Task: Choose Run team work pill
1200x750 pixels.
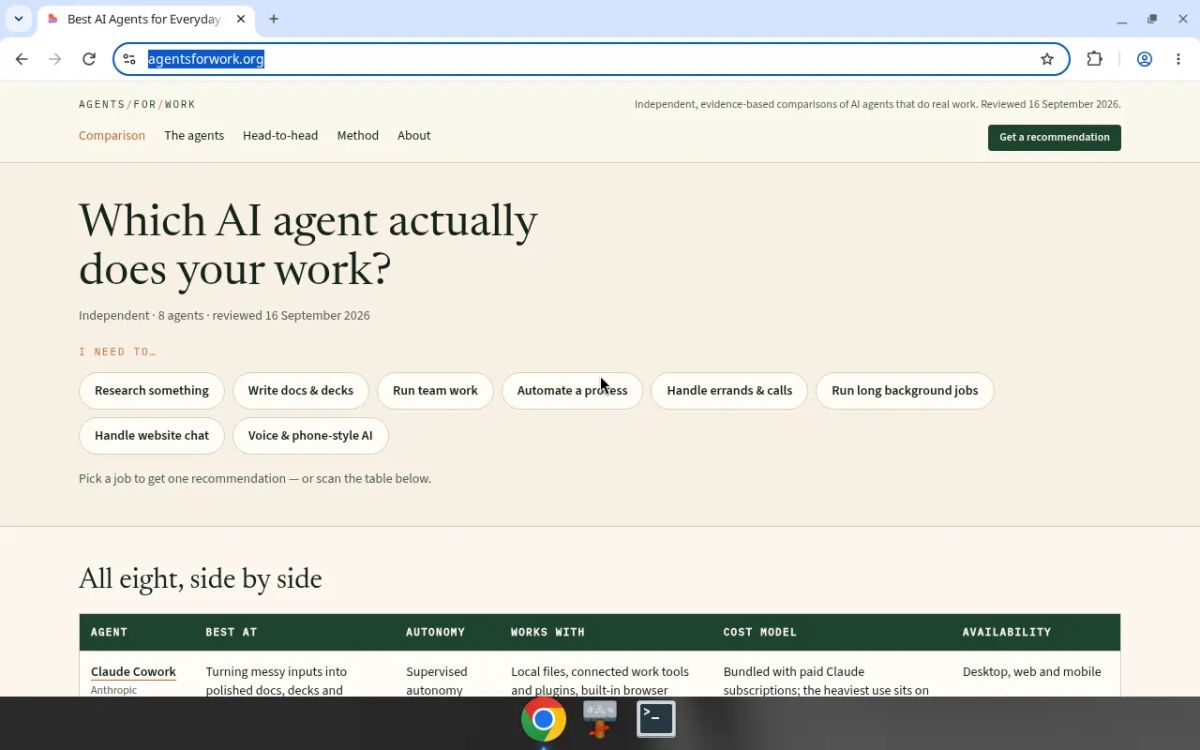Action: (x=435, y=391)
